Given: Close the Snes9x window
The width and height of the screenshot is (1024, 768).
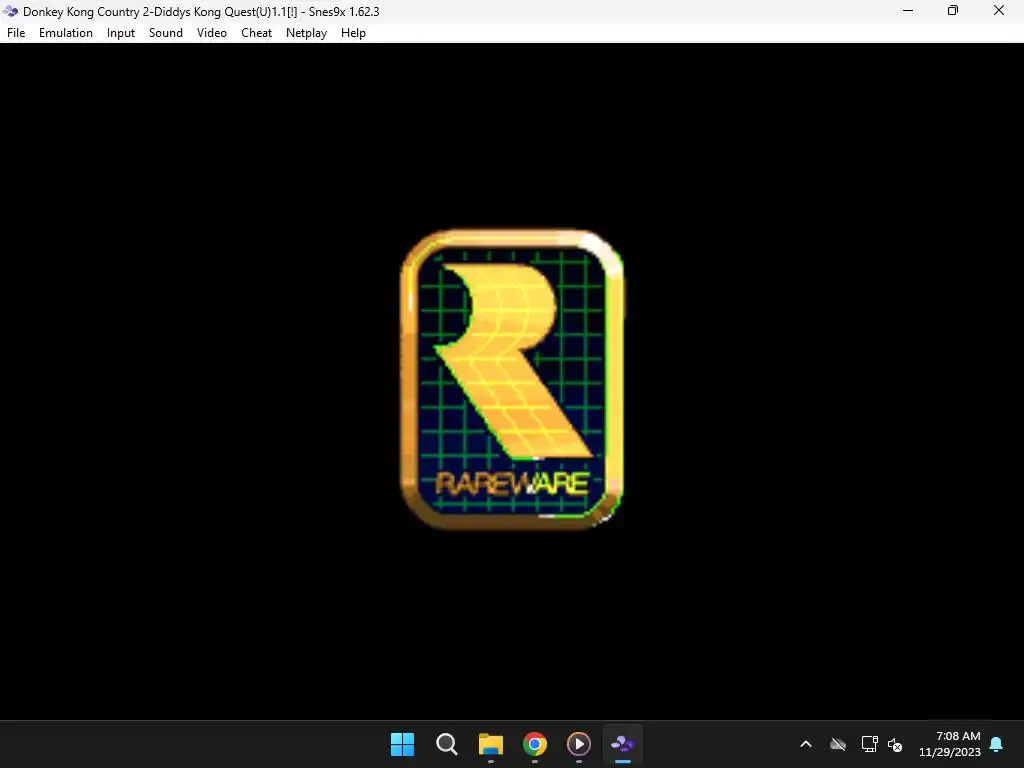Looking at the screenshot, I should [999, 10].
